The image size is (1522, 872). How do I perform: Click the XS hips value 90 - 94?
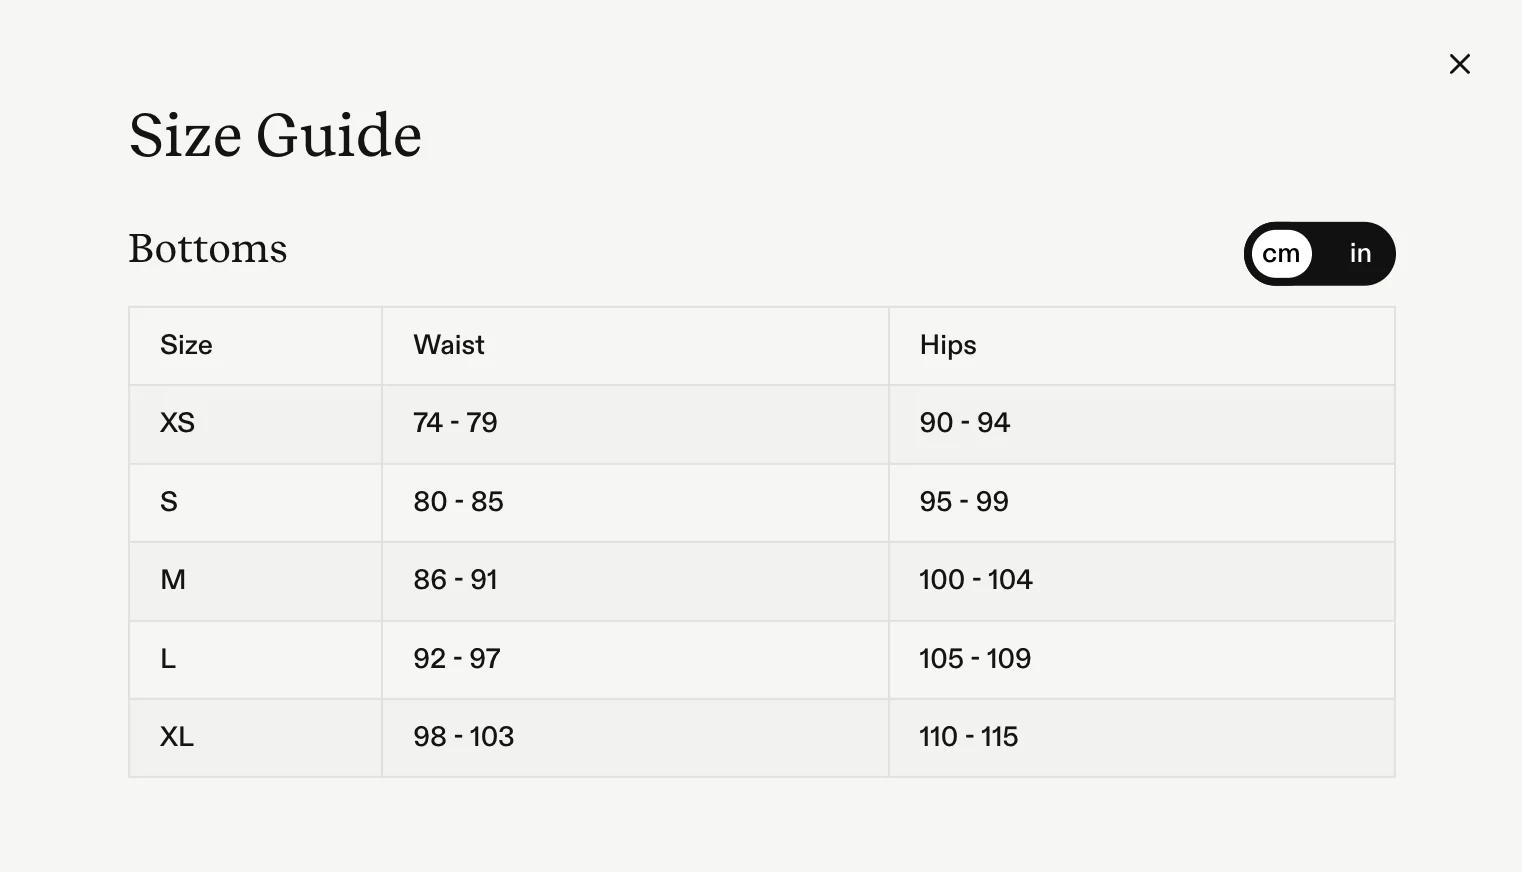pyautogui.click(x=964, y=423)
